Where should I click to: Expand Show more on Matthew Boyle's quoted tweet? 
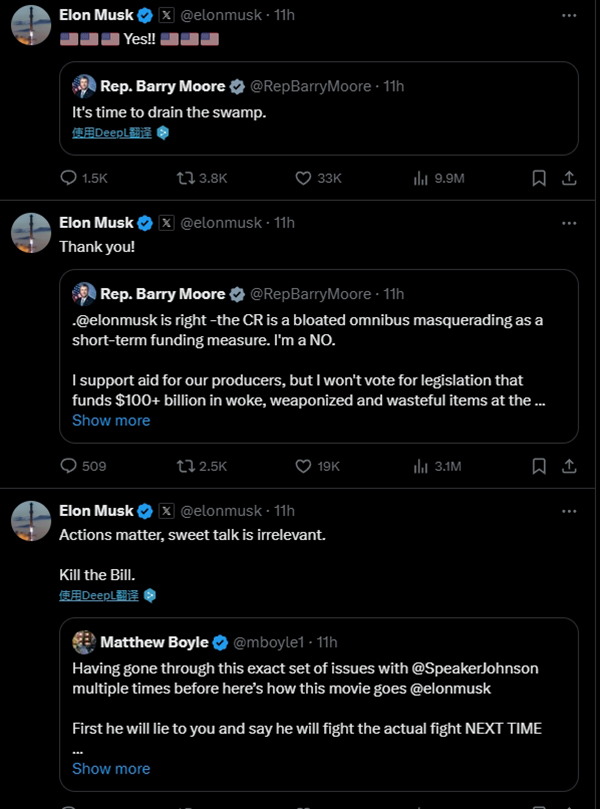point(111,768)
